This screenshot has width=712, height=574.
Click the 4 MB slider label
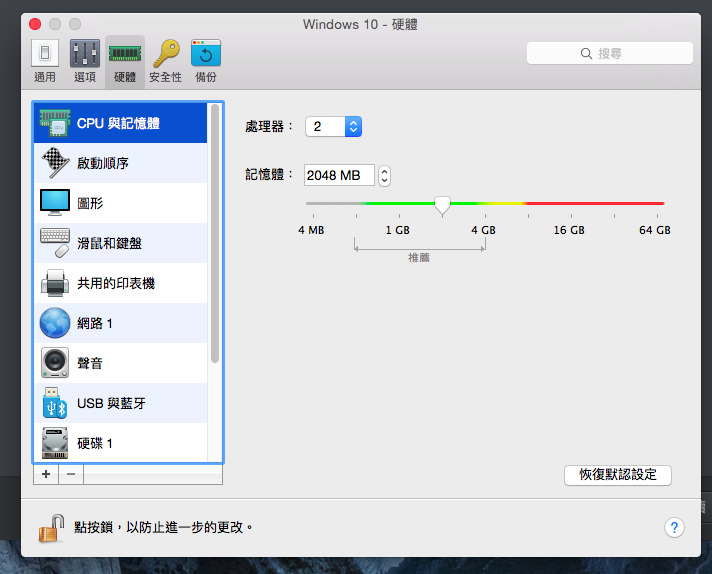pyautogui.click(x=311, y=230)
